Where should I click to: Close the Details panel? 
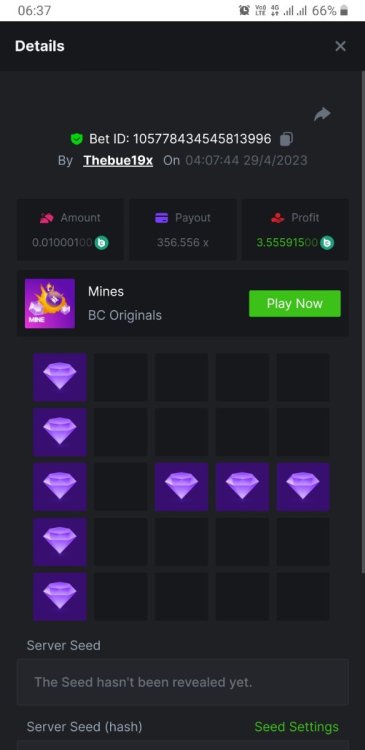pyautogui.click(x=340, y=46)
